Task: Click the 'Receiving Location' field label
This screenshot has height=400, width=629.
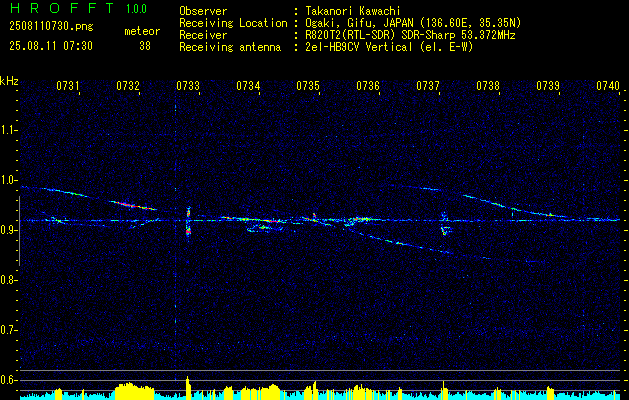Action: (x=233, y=23)
